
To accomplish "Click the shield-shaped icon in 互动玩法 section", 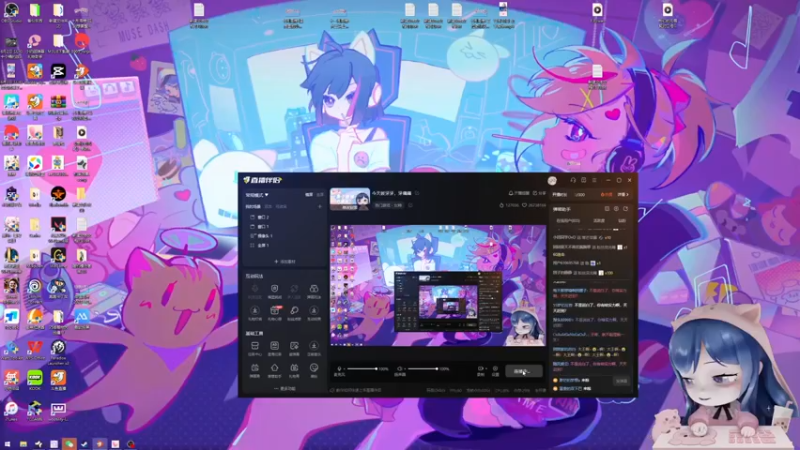I will pos(274,289).
